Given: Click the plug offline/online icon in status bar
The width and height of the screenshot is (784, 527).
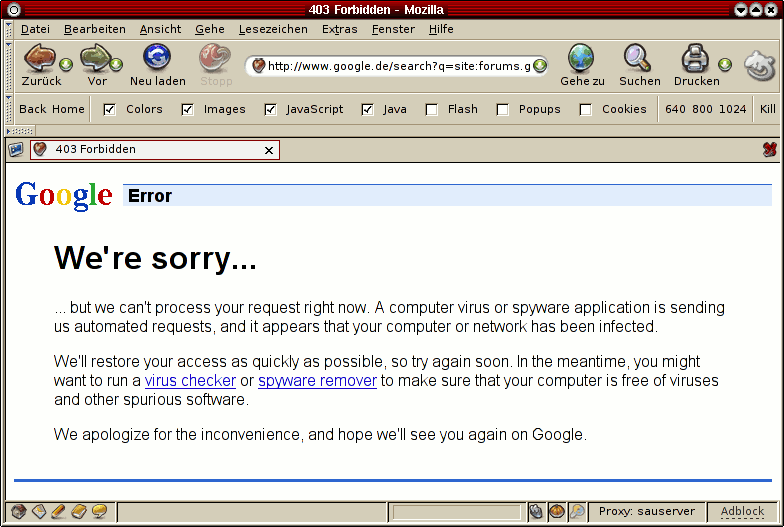Looking at the screenshot, I should click(536, 512).
